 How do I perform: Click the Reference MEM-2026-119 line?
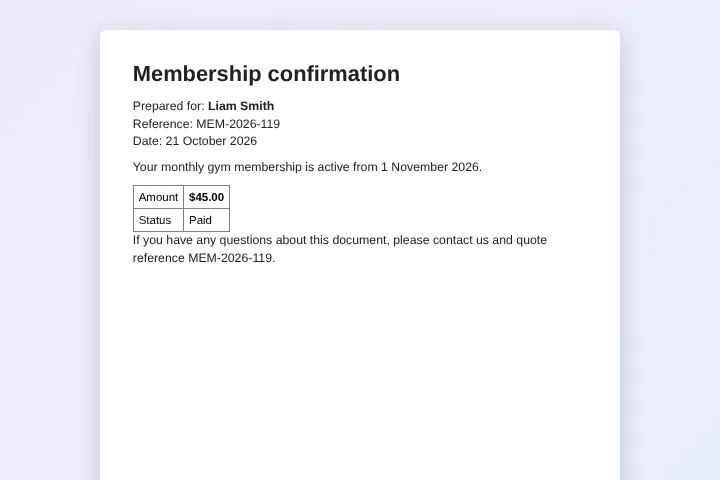pyautogui.click(x=206, y=124)
